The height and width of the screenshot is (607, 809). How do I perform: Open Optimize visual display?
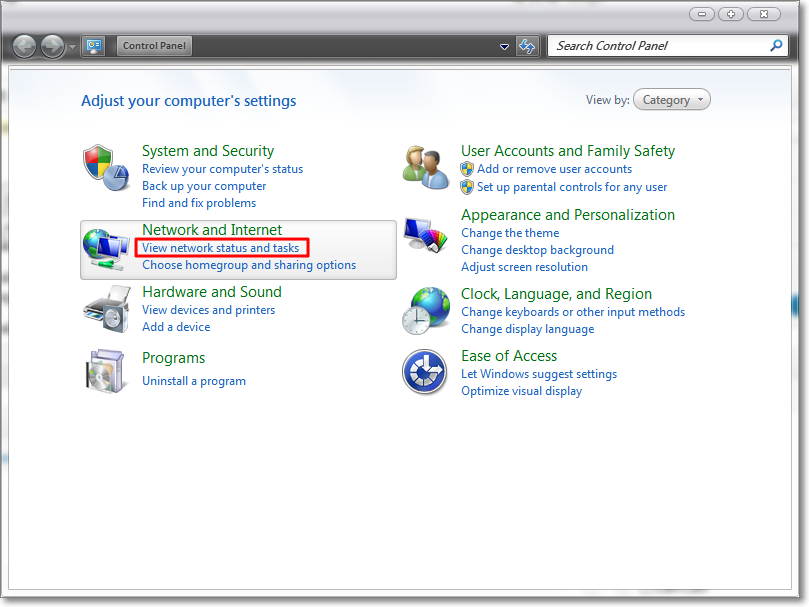(522, 391)
